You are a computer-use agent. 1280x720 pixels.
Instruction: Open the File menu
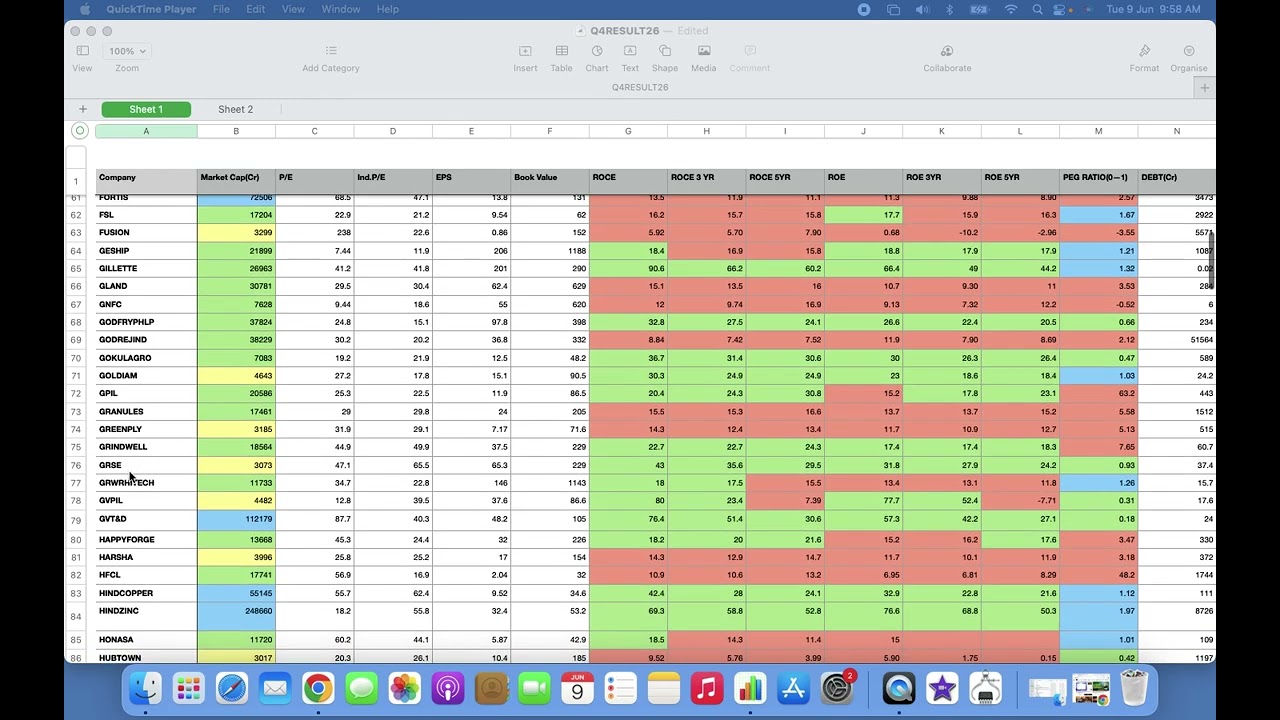tap(221, 9)
